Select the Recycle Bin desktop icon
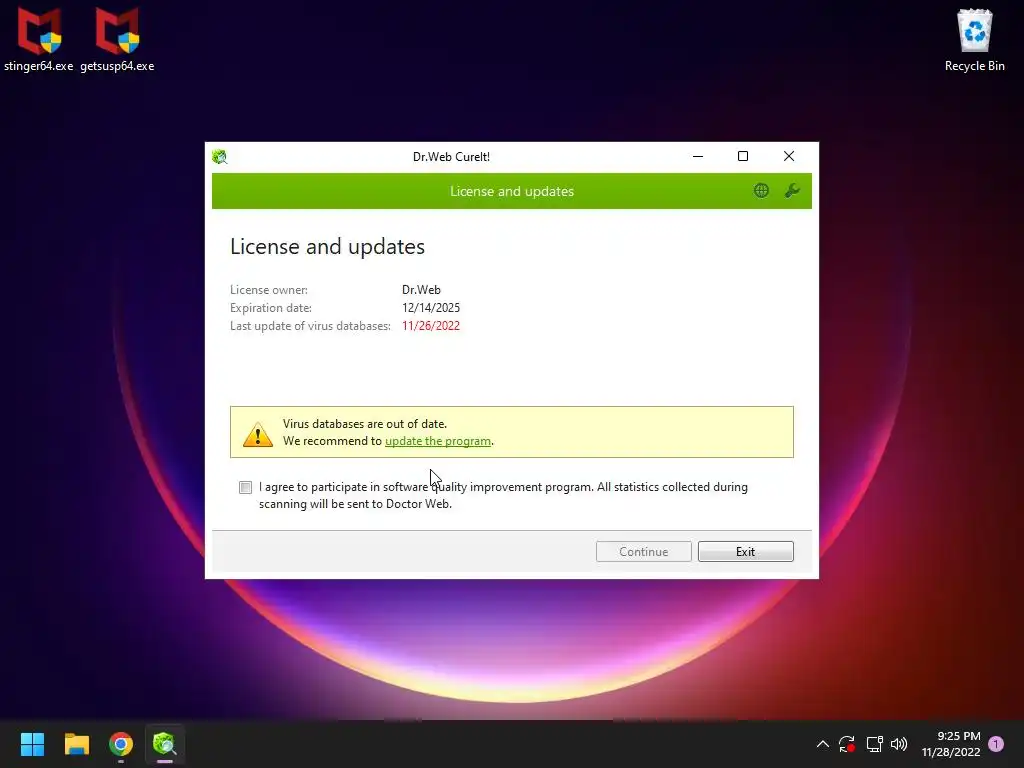 pos(974,40)
